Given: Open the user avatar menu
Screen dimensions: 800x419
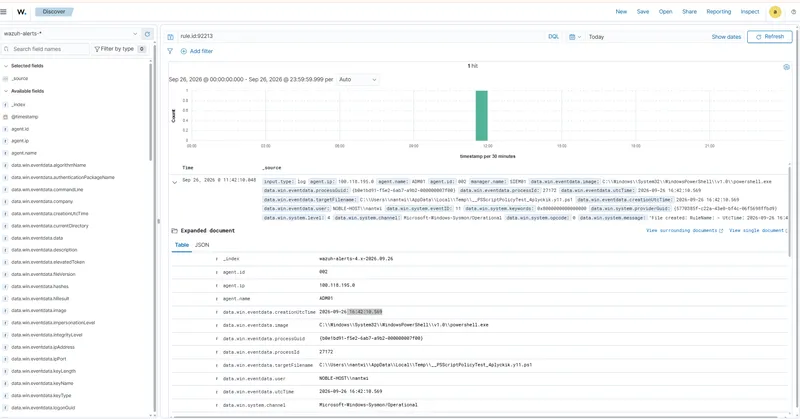Looking at the screenshot, I should (x=775, y=12).
